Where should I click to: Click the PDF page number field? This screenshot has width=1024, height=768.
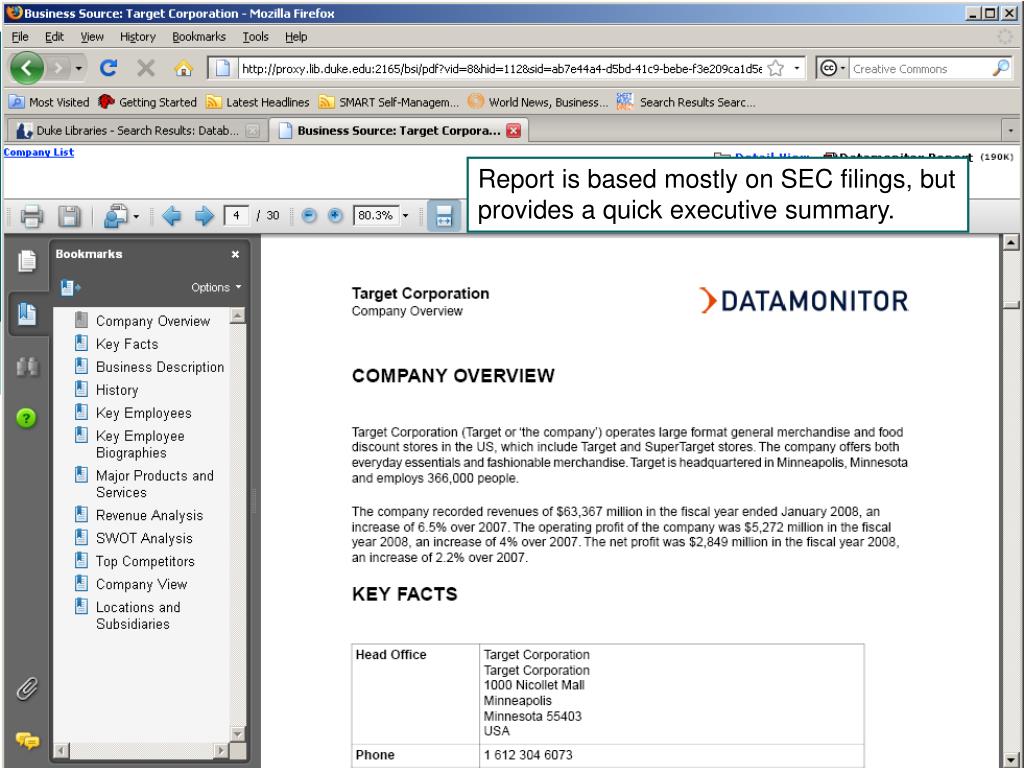point(236,216)
